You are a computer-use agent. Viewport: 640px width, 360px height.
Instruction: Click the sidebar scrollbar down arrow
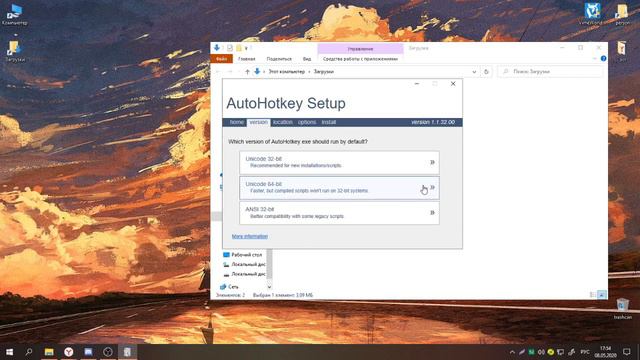269,287
